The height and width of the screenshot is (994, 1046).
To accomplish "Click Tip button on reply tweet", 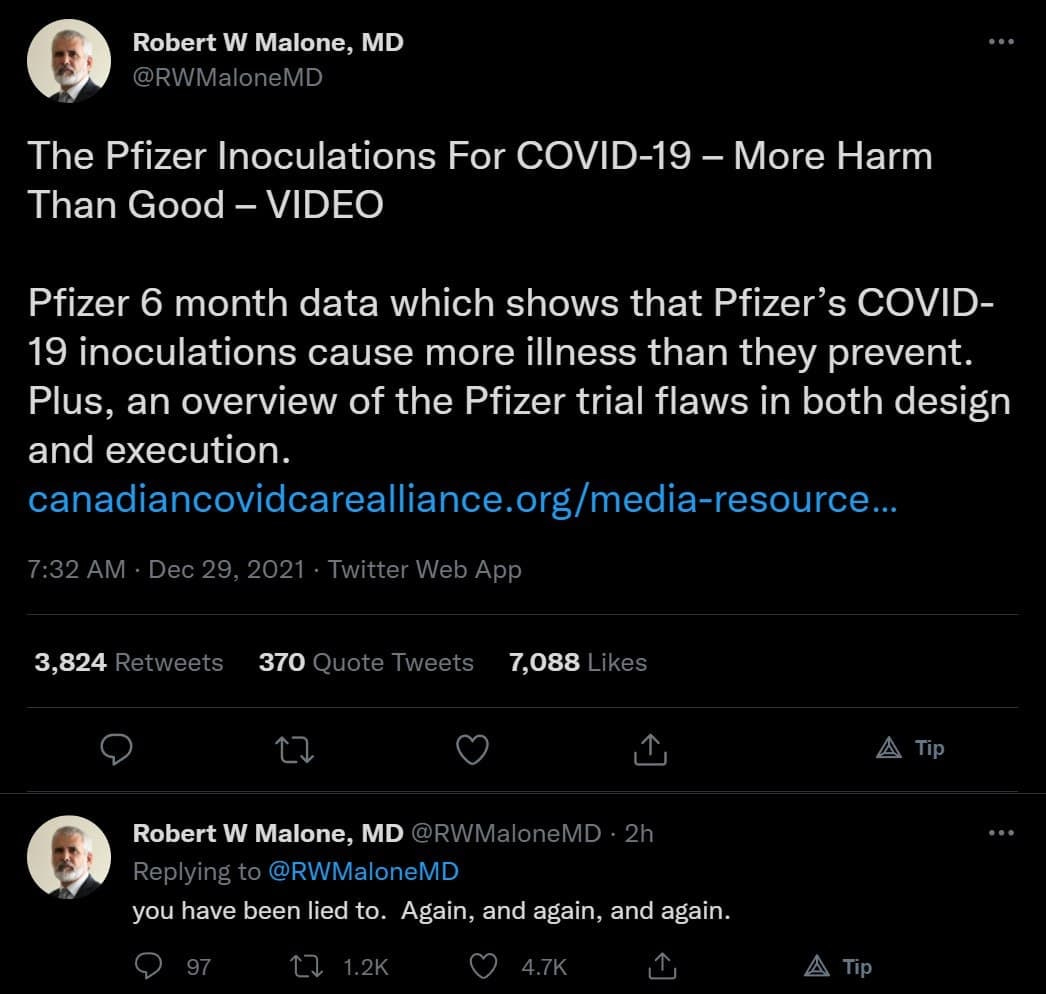I will 838,966.
